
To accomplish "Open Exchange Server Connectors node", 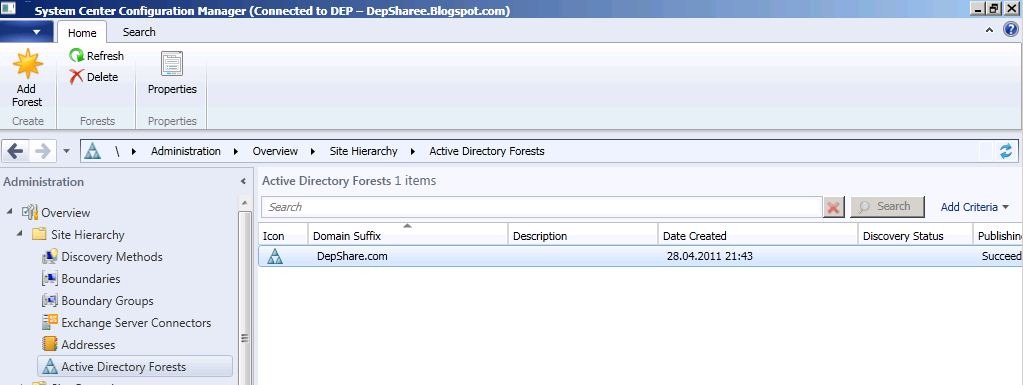I will coord(136,323).
